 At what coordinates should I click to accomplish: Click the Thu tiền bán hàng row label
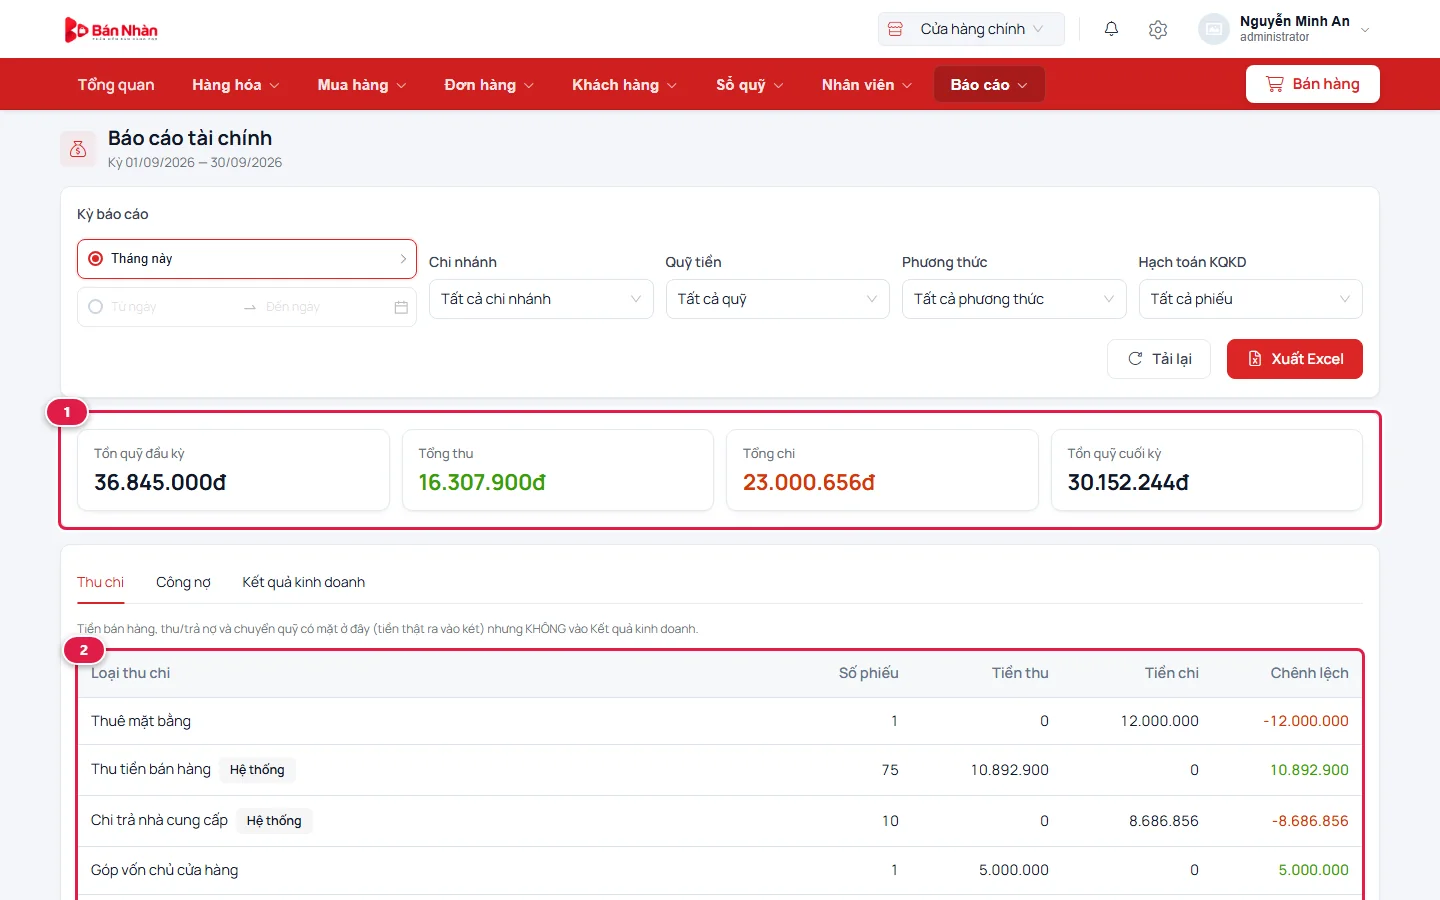pyautogui.click(x=151, y=769)
